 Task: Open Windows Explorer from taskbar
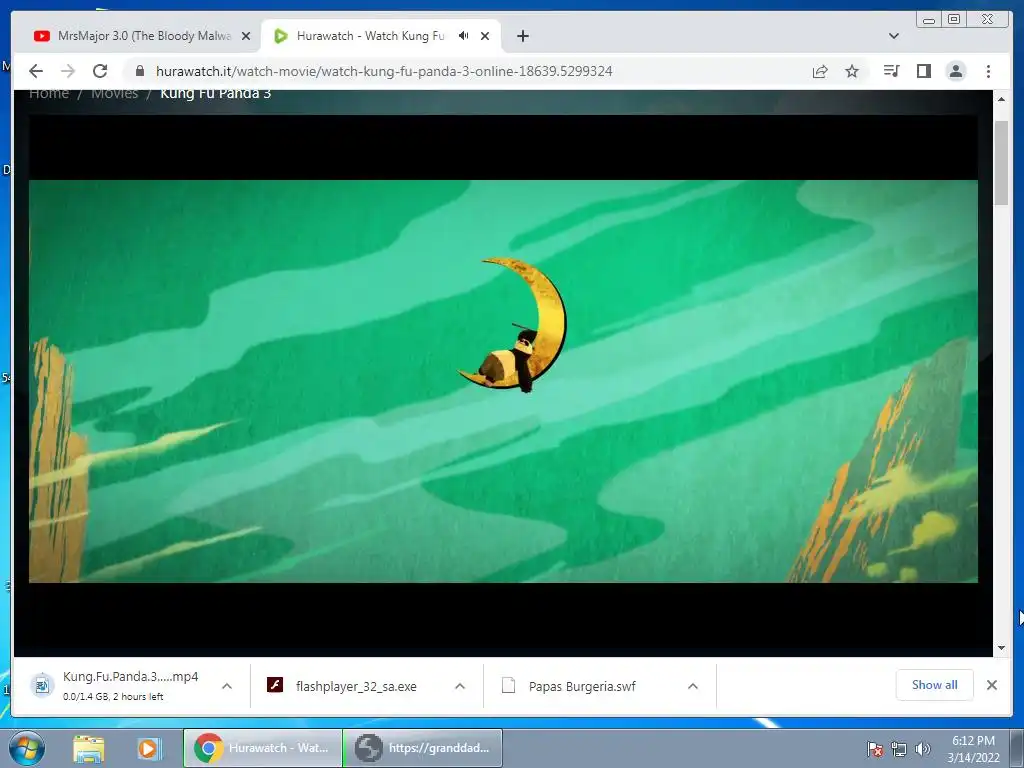coord(89,748)
